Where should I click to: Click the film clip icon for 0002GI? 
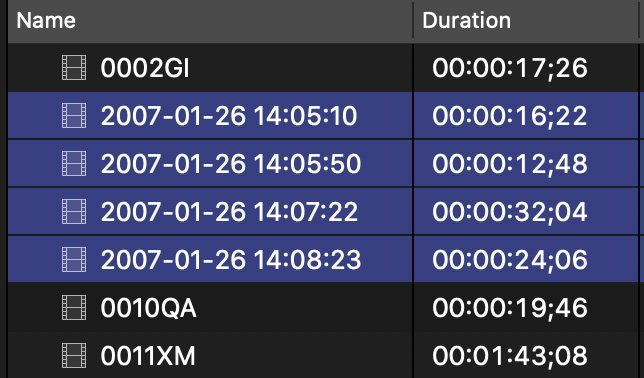point(74,68)
